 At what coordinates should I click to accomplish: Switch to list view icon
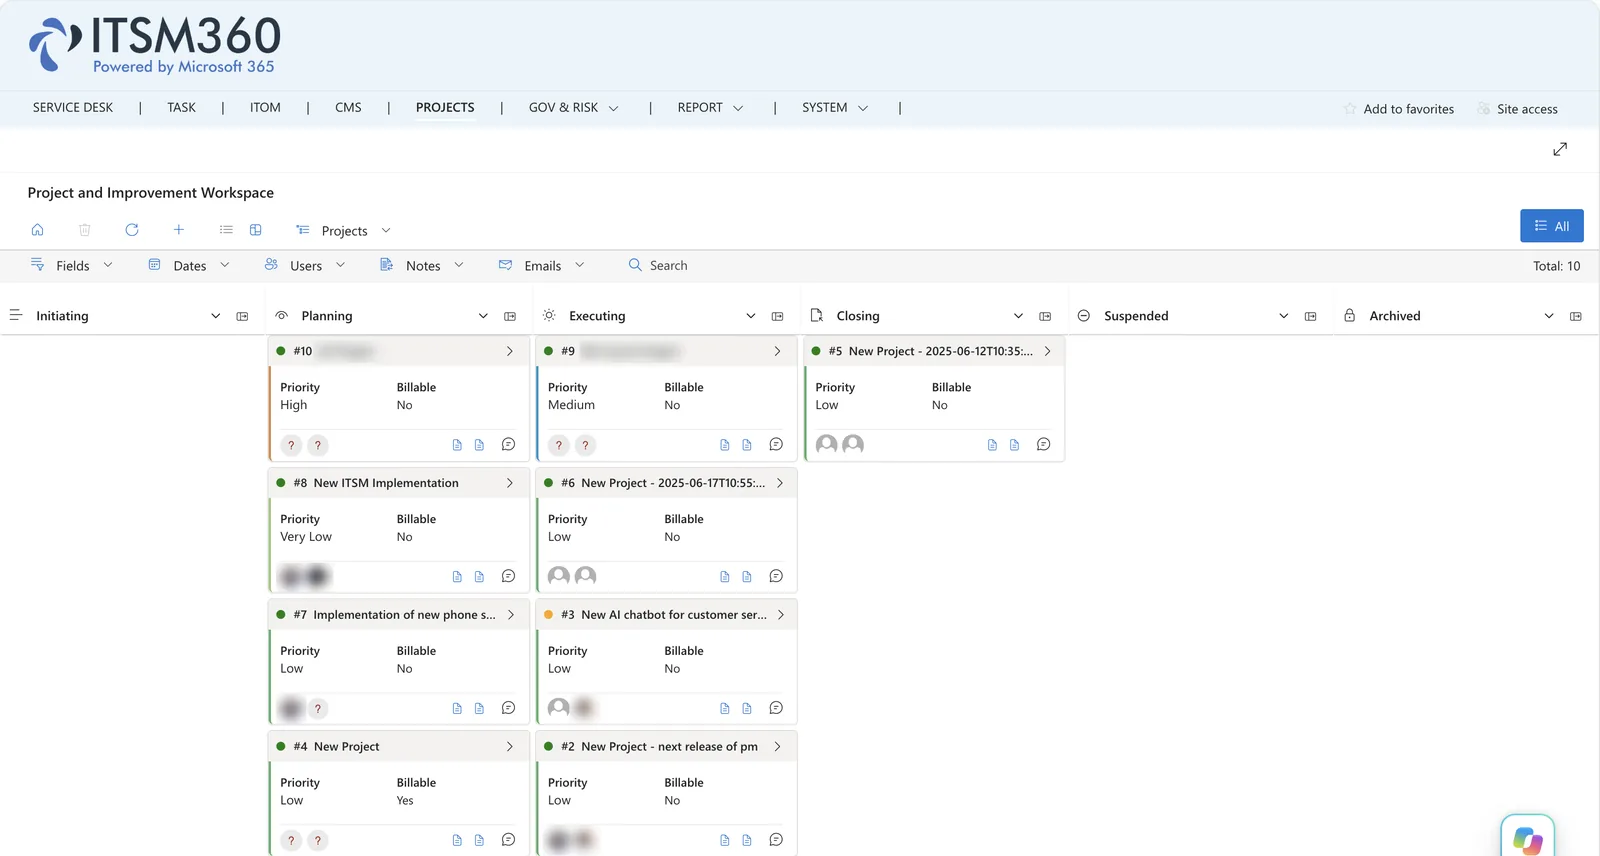click(226, 230)
